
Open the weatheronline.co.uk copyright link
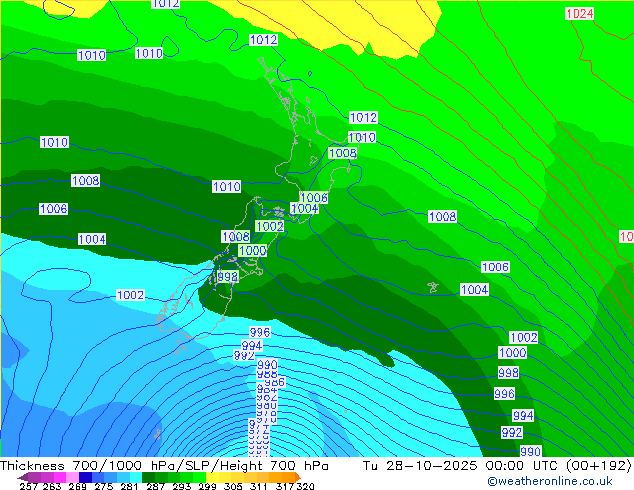550,481
